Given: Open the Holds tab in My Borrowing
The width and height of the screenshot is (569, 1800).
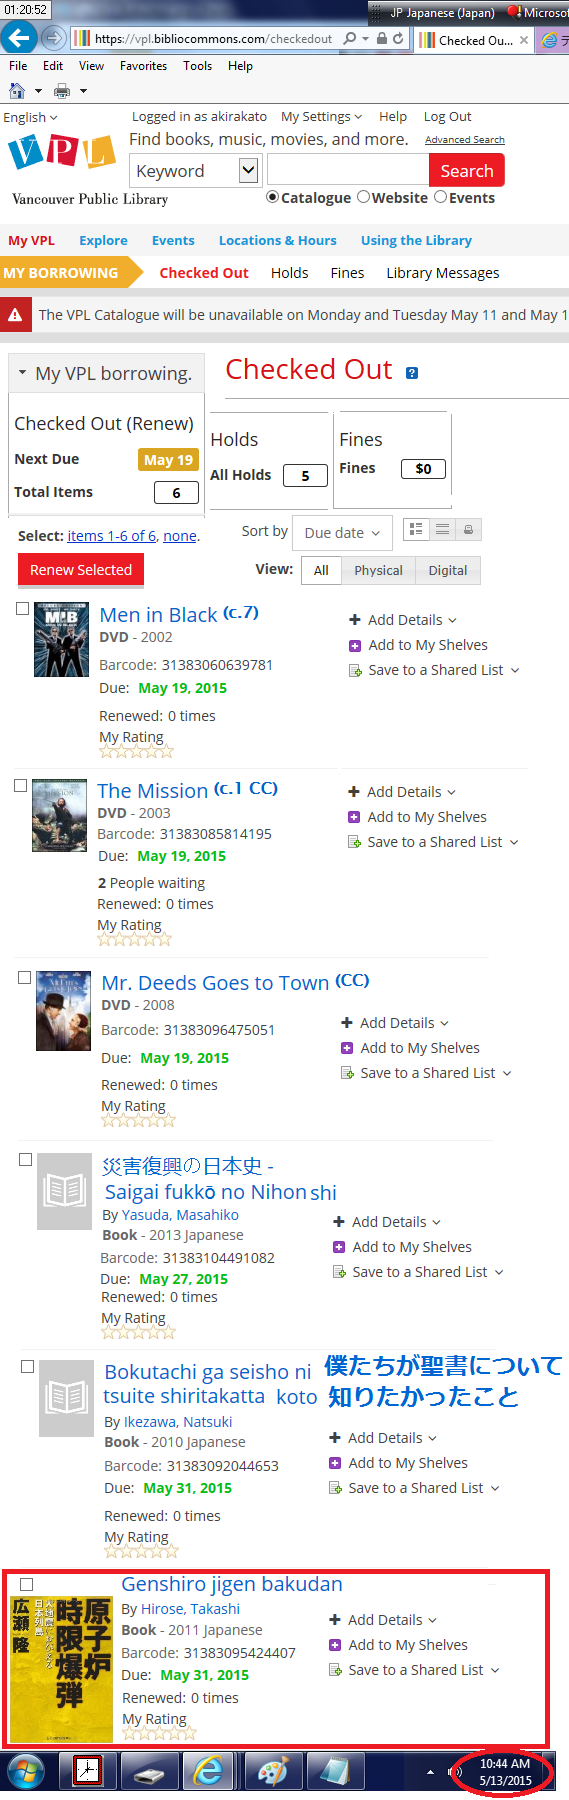Looking at the screenshot, I should [289, 273].
